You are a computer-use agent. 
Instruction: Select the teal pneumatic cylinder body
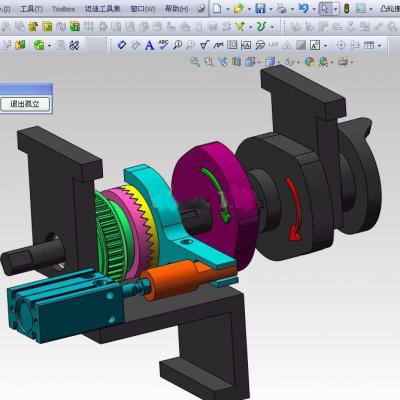click(67, 305)
